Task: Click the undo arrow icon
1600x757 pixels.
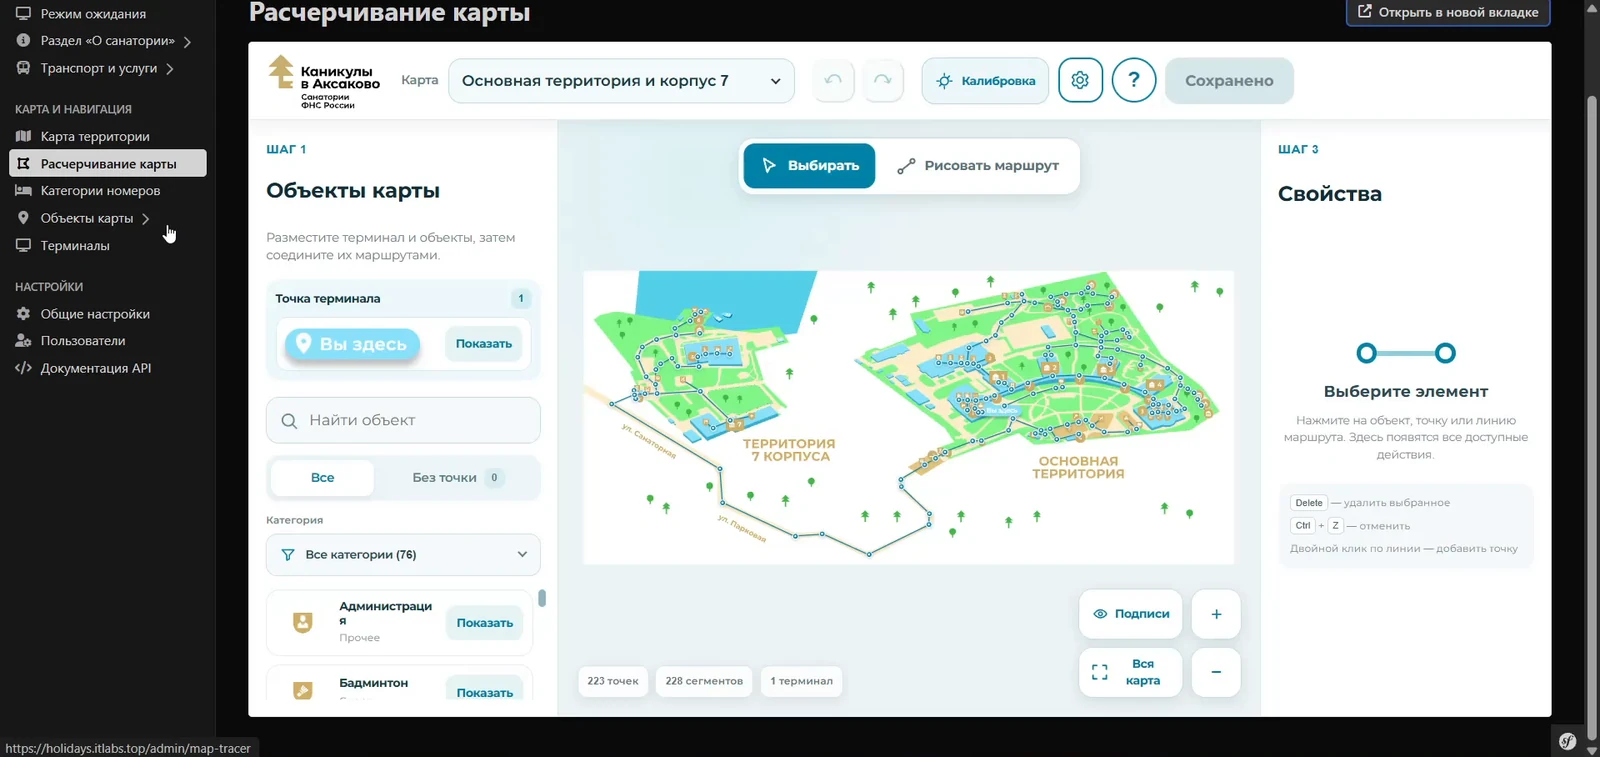Action: (833, 80)
